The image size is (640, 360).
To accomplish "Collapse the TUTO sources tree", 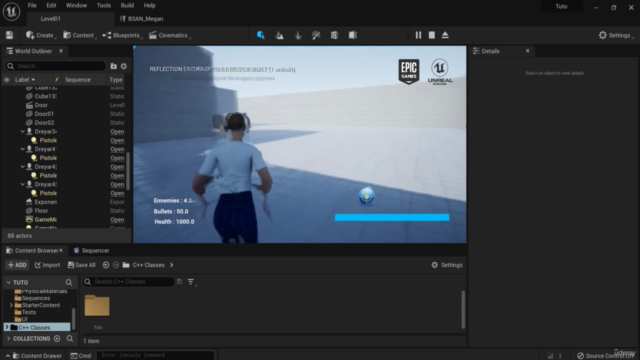I will click(8, 282).
